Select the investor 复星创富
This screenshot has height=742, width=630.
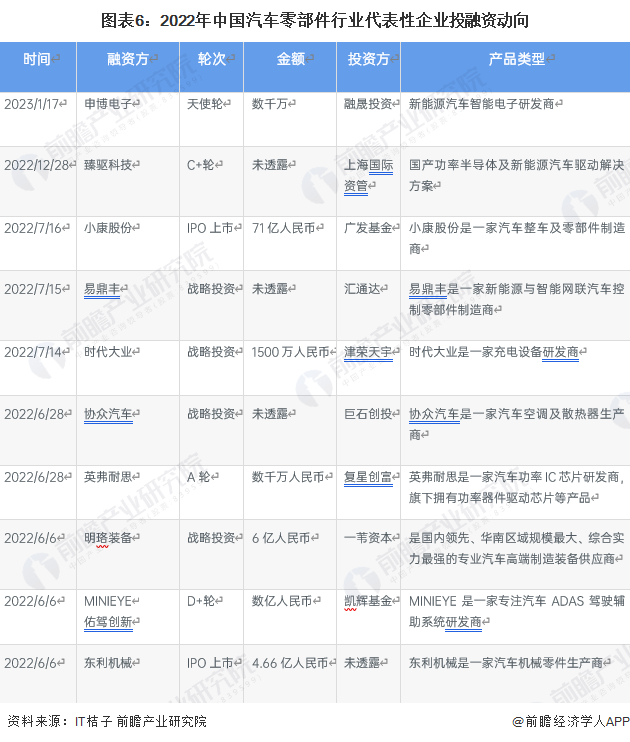[x=368, y=477]
